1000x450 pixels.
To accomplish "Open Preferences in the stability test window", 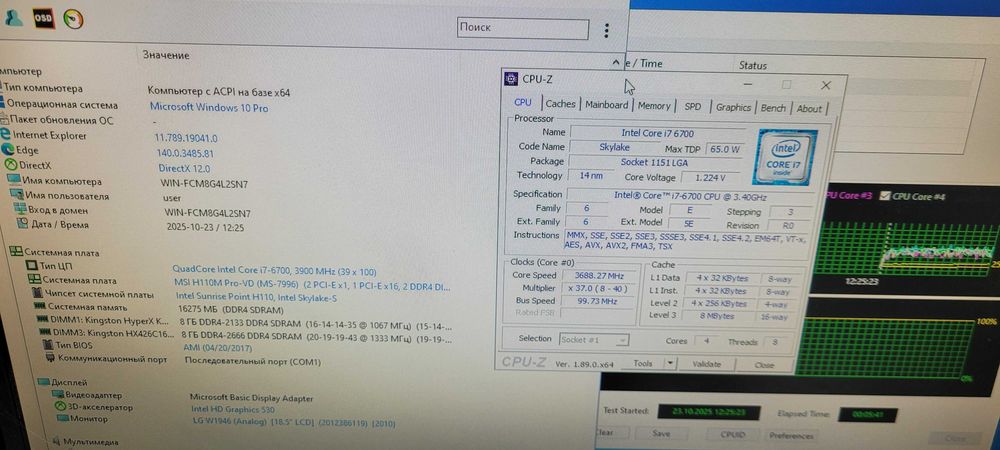I will tap(791, 436).
